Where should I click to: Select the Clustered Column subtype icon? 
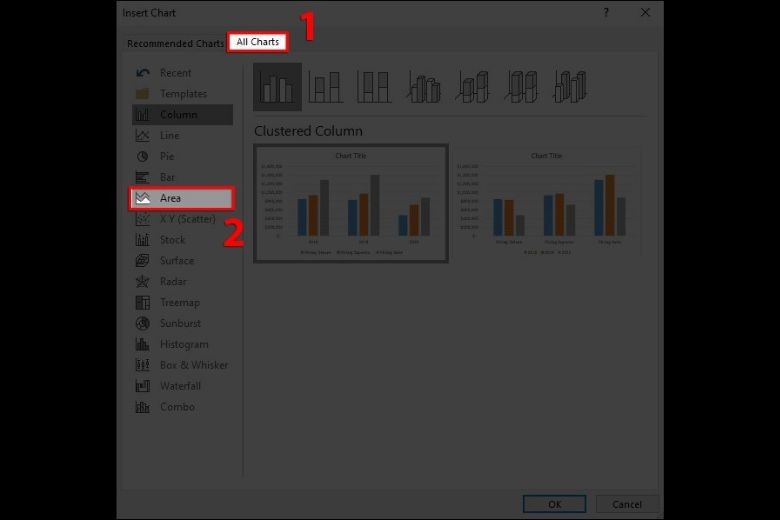click(x=277, y=87)
